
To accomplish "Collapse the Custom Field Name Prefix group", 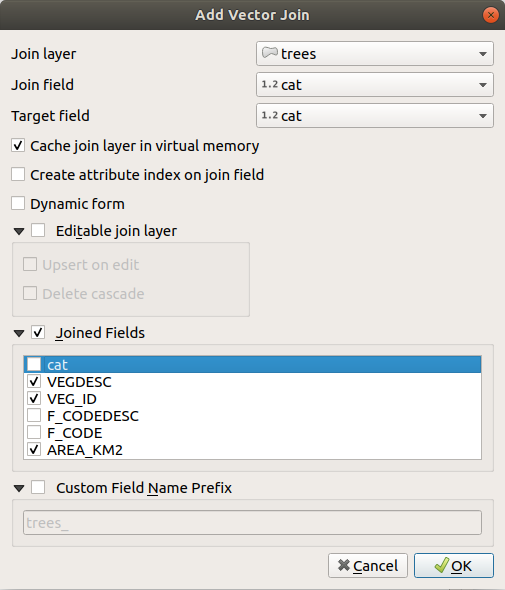I will [19, 488].
